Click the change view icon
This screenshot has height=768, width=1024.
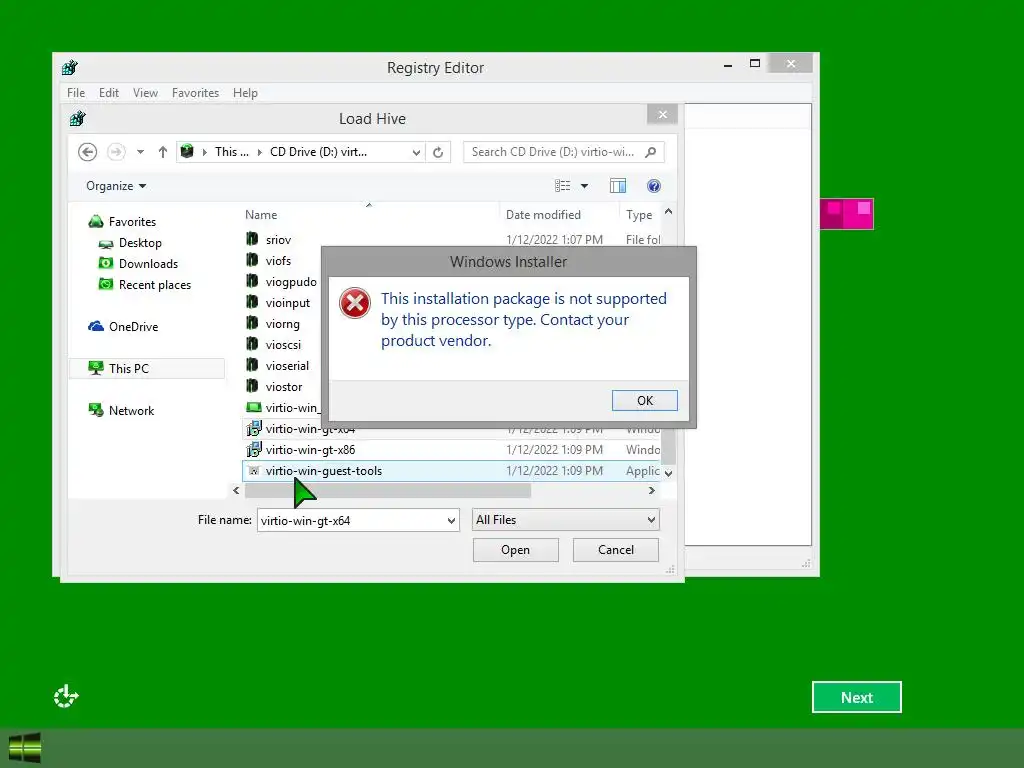(562, 186)
